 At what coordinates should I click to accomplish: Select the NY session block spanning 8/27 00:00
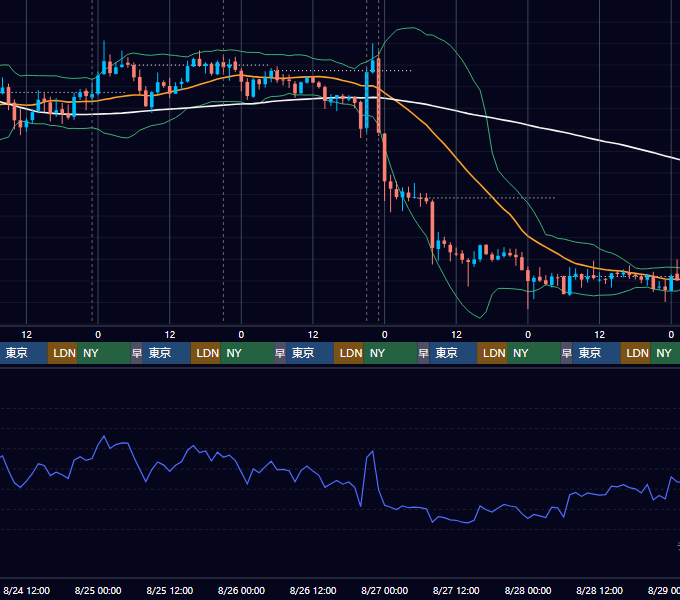click(390, 353)
